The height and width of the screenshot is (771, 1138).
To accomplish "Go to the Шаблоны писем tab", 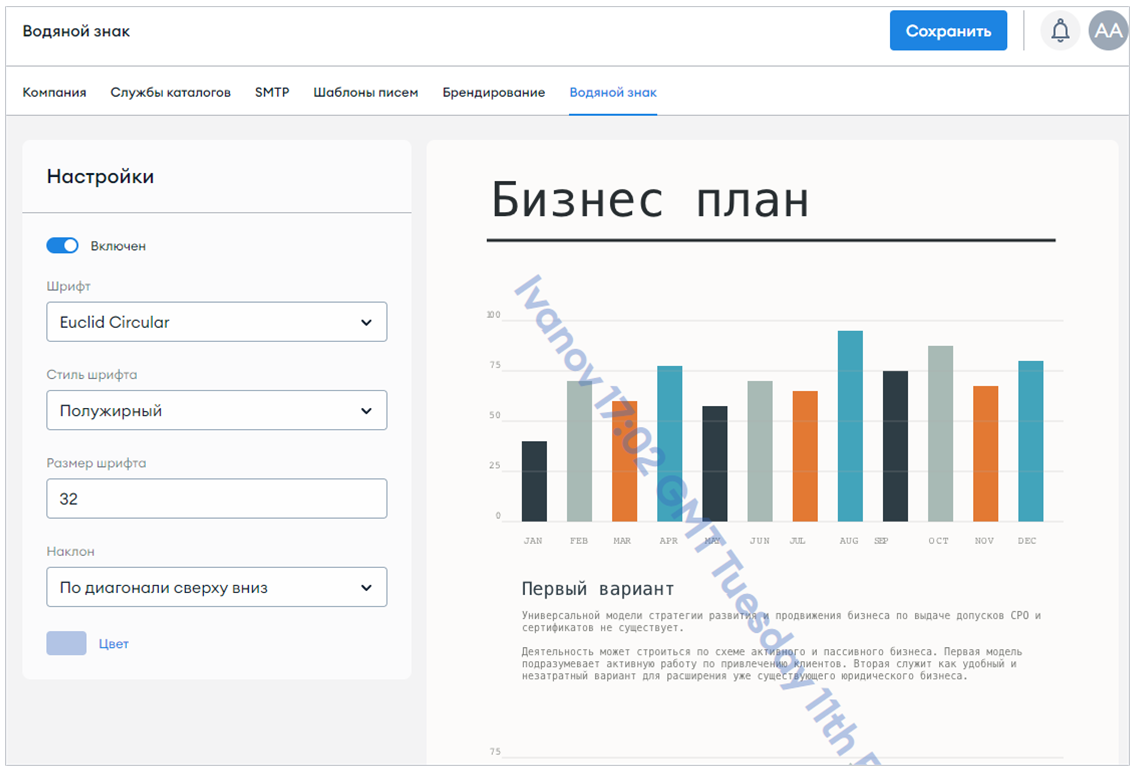I will coord(366,92).
